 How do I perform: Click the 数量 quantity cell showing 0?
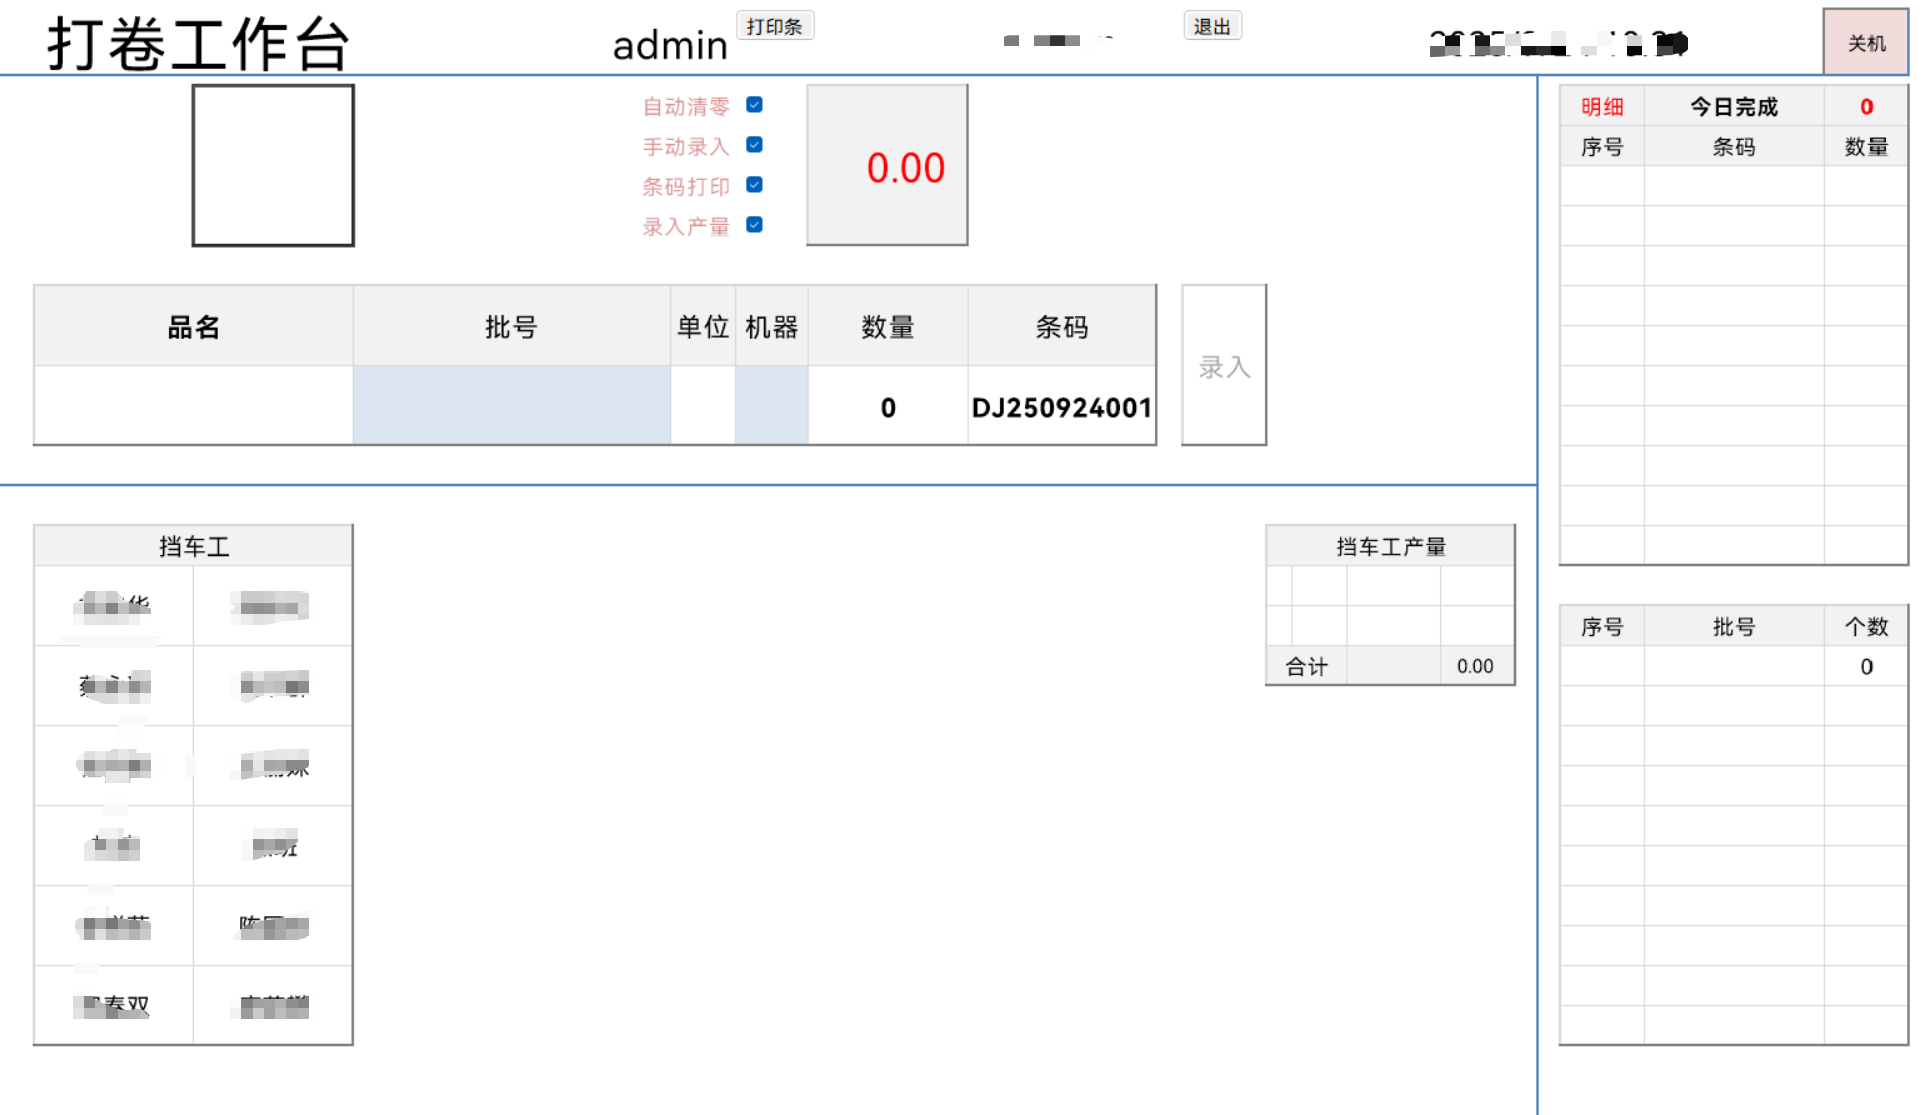coord(886,405)
